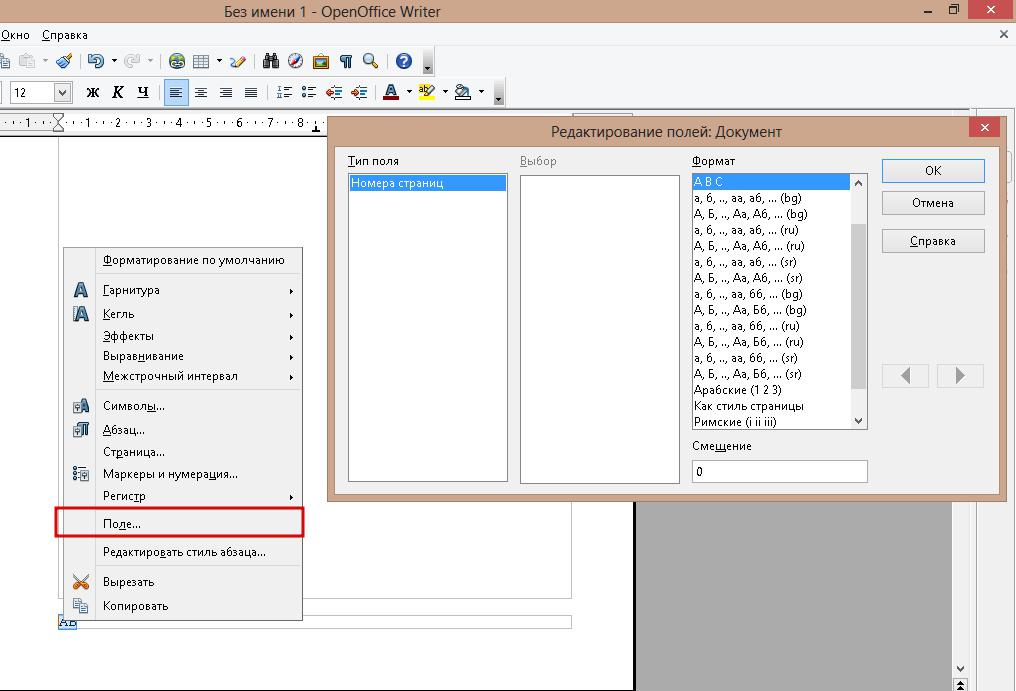Image resolution: width=1016 pixels, height=691 pixels.
Task: Toggle Nonprinting Characters pilcrow icon
Action: (x=345, y=61)
